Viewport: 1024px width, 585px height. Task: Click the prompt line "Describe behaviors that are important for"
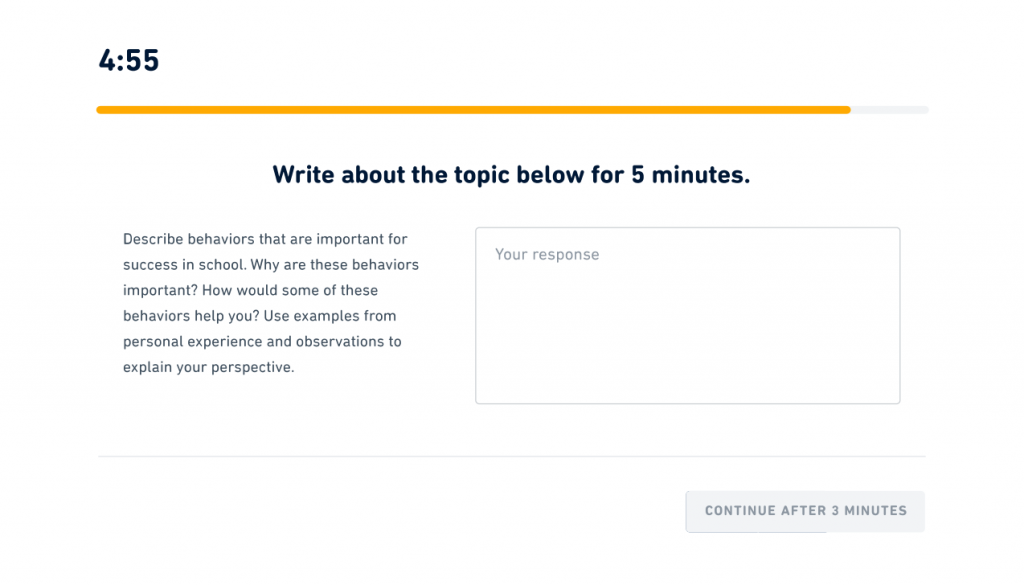pyautogui.click(x=265, y=239)
